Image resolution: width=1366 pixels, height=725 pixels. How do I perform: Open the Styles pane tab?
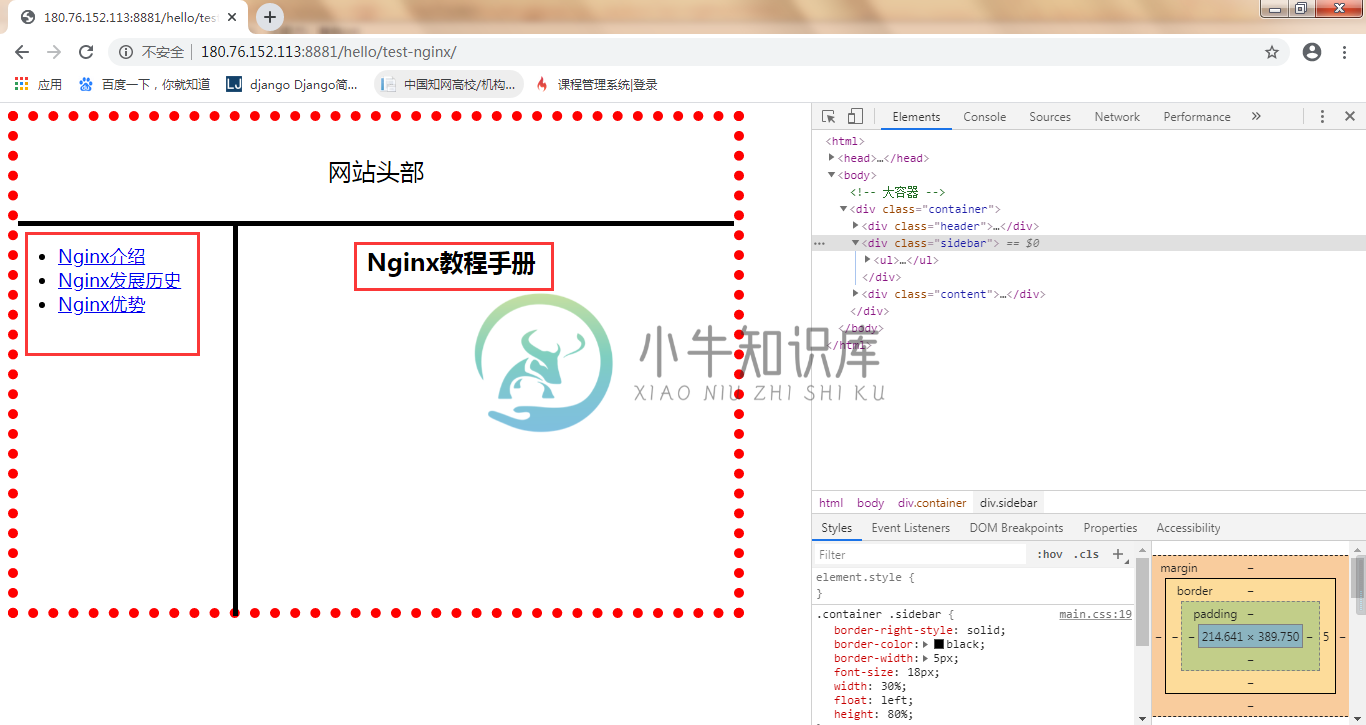[836, 528]
